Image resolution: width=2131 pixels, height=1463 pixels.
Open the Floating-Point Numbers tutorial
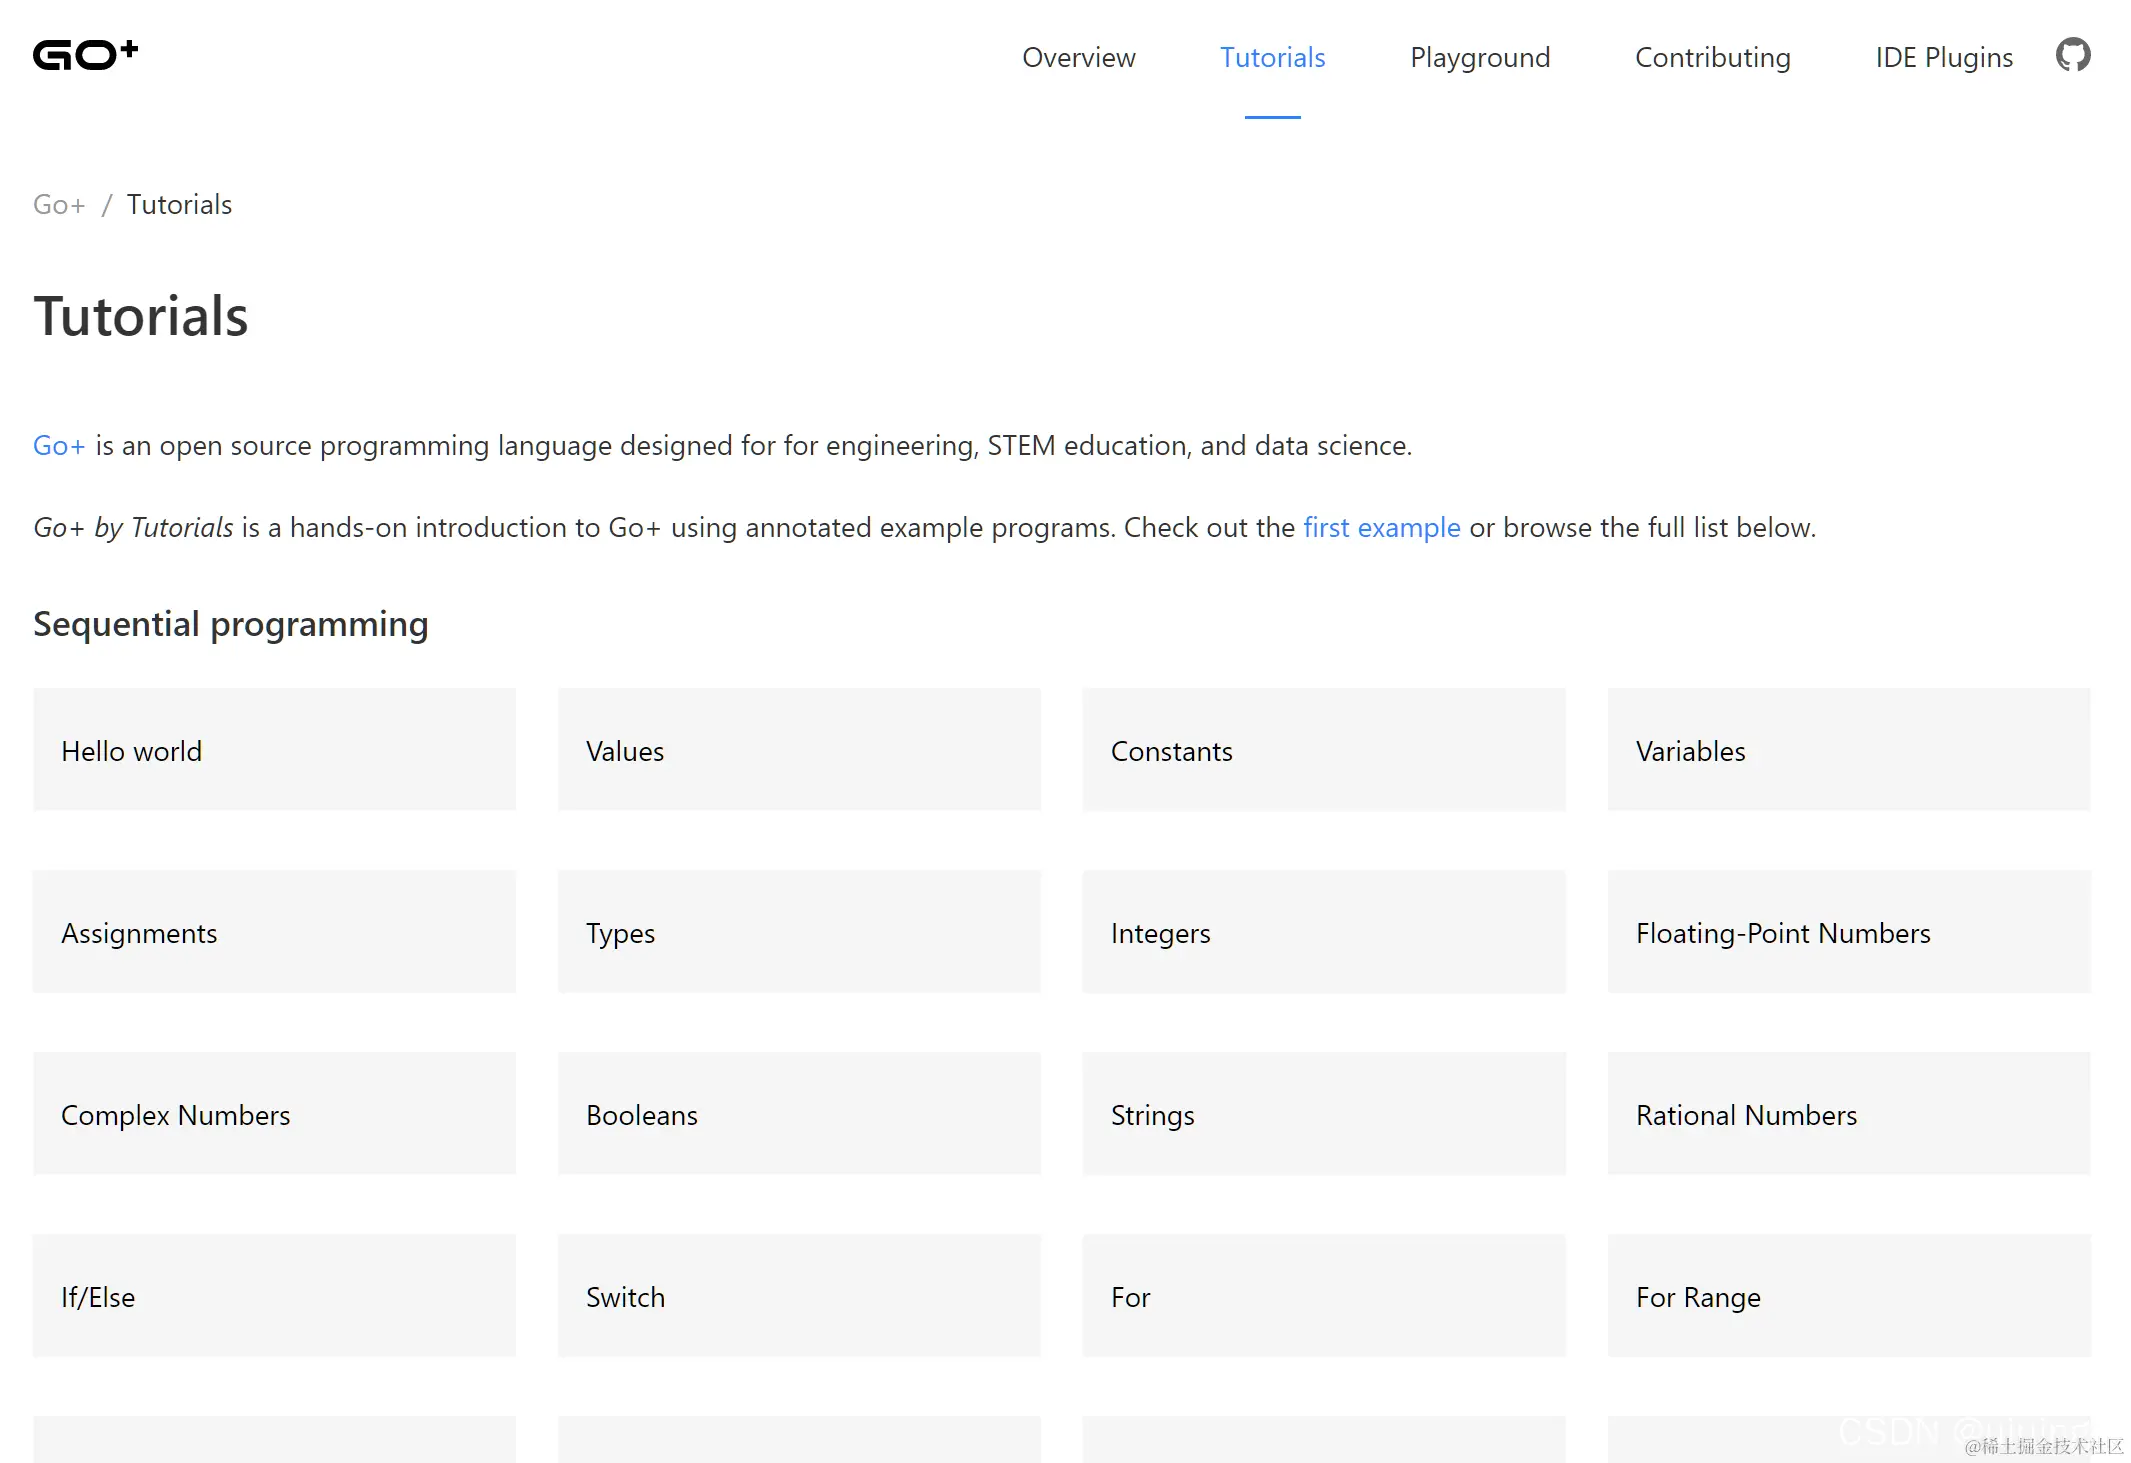point(1848,932)
